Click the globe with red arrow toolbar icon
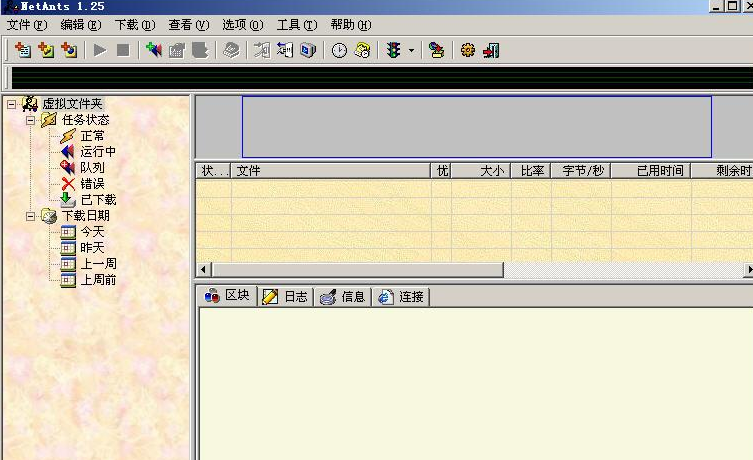The width and height of the screenshot is (753, 460). pos(437,50)
